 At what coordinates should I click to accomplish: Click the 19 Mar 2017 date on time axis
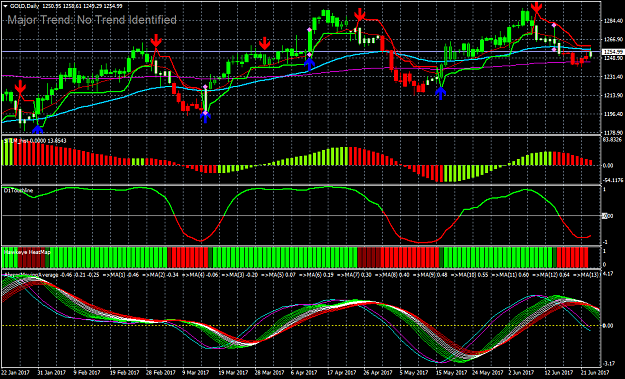tap(234, 373)
